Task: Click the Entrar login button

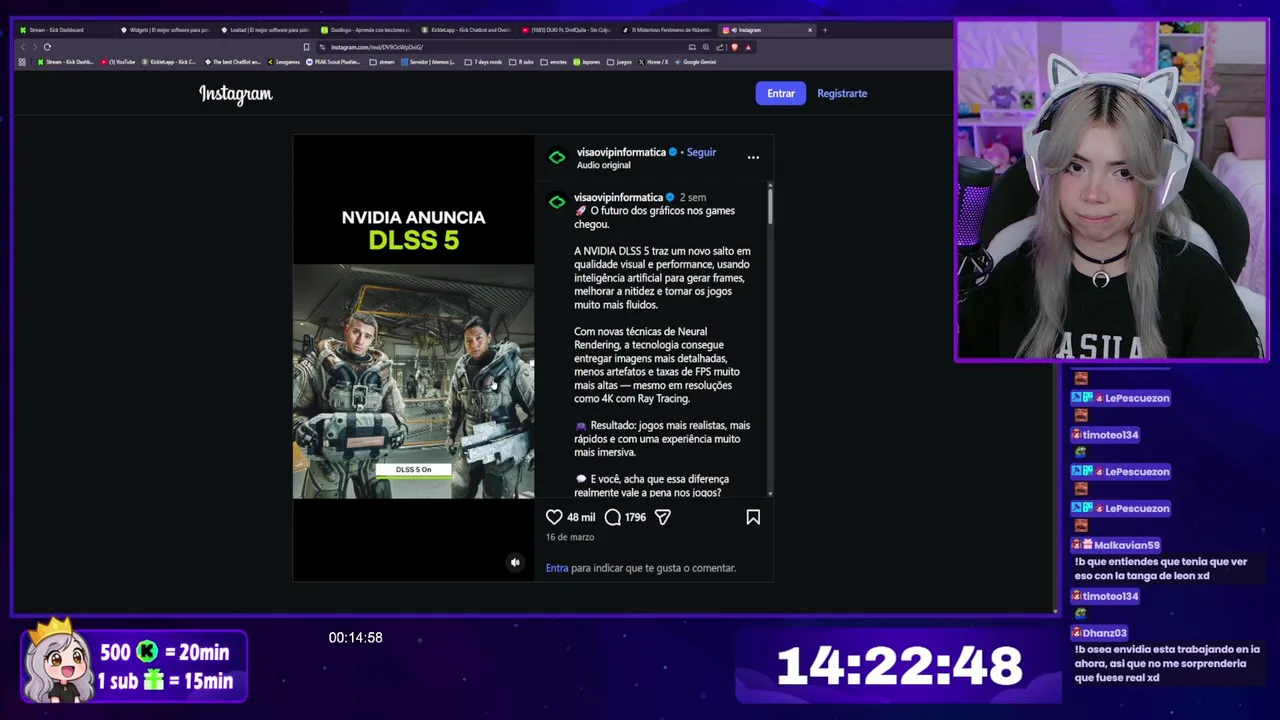Action: (x=781, y=93)
